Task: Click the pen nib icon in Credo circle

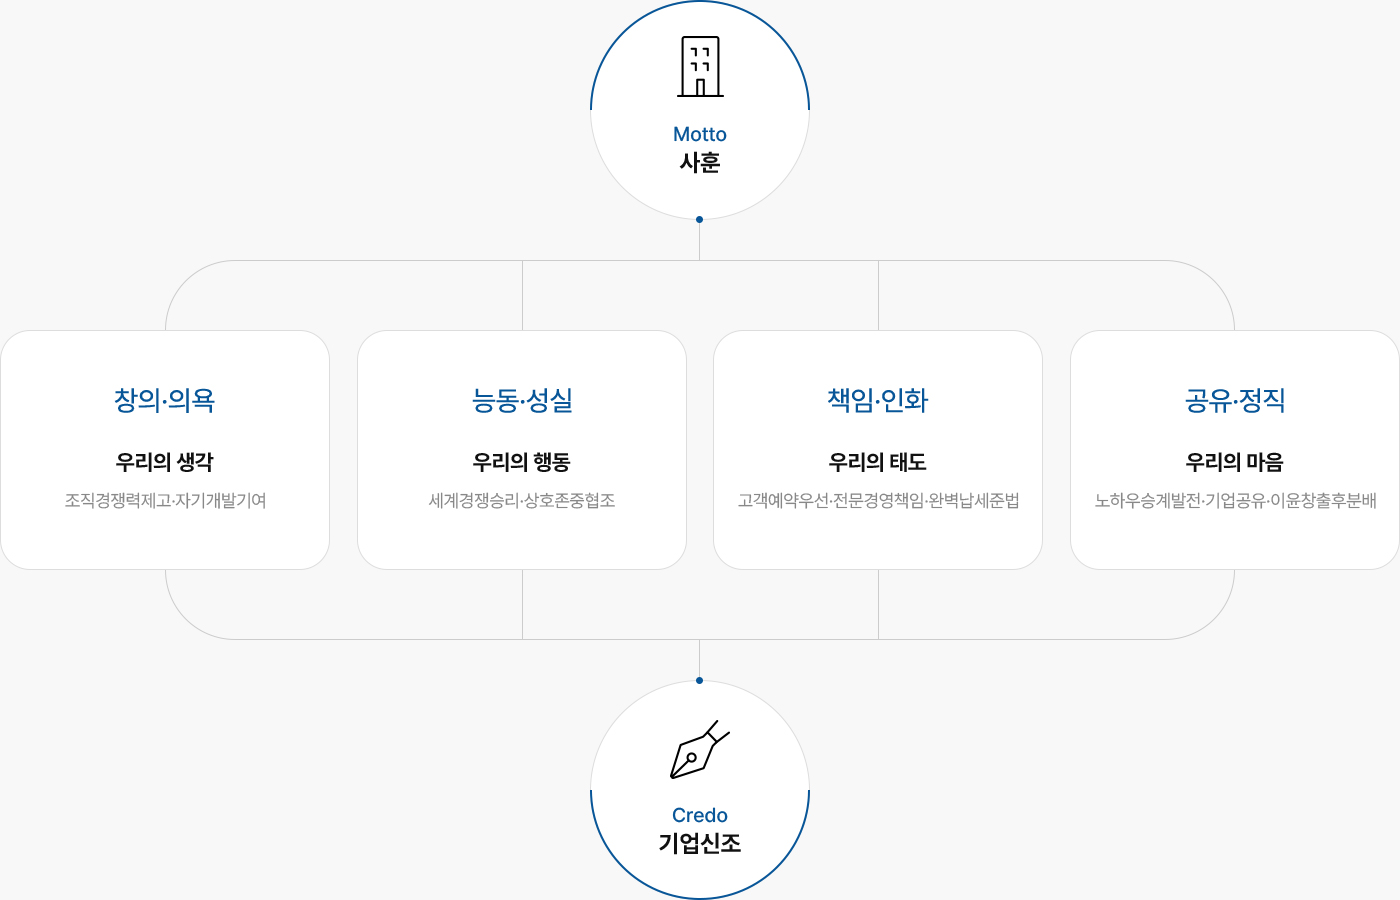Action: coord(700,750)
